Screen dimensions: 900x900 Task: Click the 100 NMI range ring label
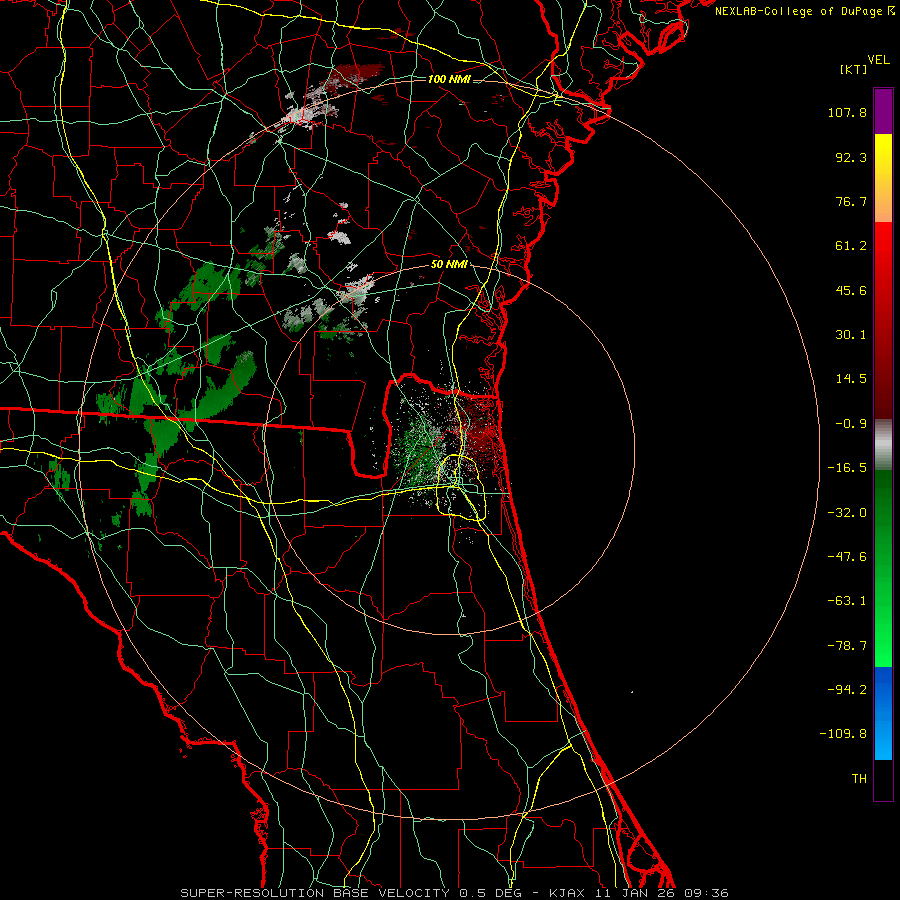point(449,79)
